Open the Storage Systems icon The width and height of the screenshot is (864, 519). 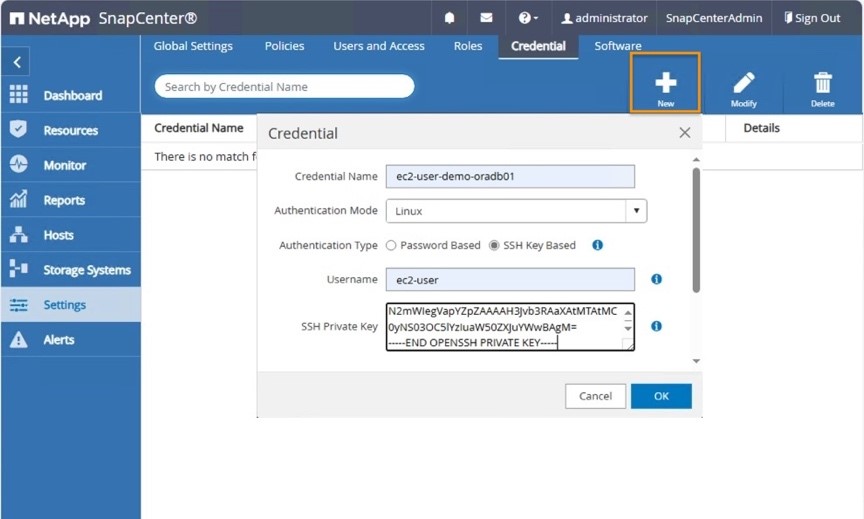(x=18, y=269)
